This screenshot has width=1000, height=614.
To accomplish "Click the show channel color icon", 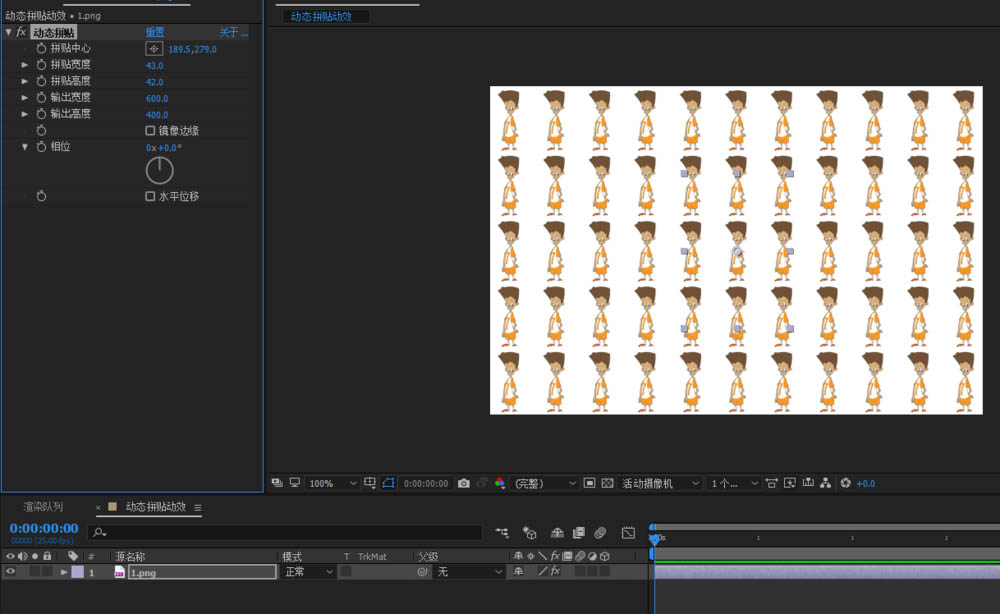I will (x=500, y=483).
